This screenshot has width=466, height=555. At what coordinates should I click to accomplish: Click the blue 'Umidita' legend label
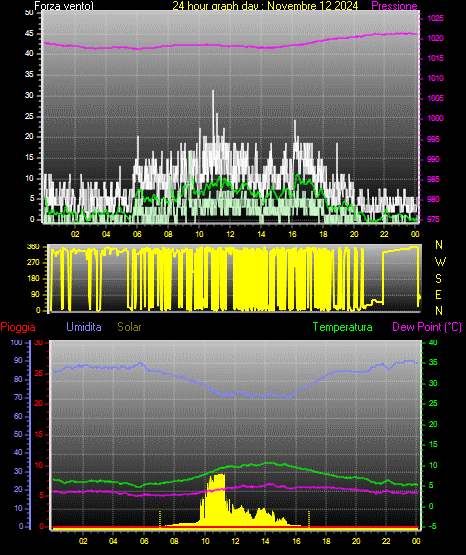click(84, 327)
